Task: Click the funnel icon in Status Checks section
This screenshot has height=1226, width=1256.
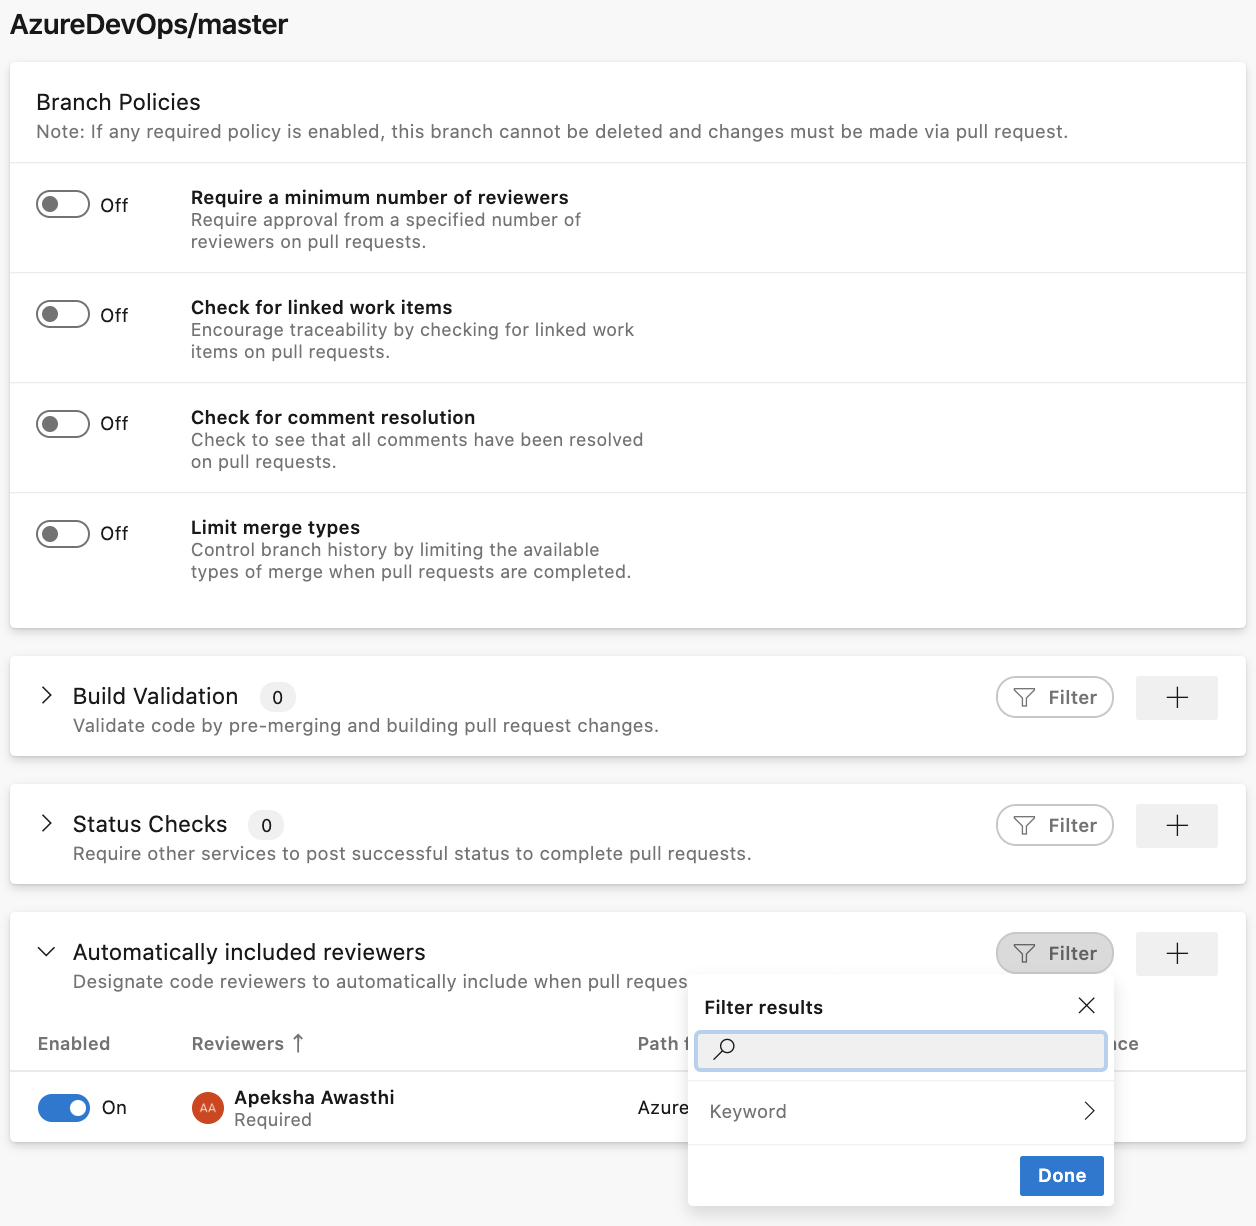Action: (1024, 825)
